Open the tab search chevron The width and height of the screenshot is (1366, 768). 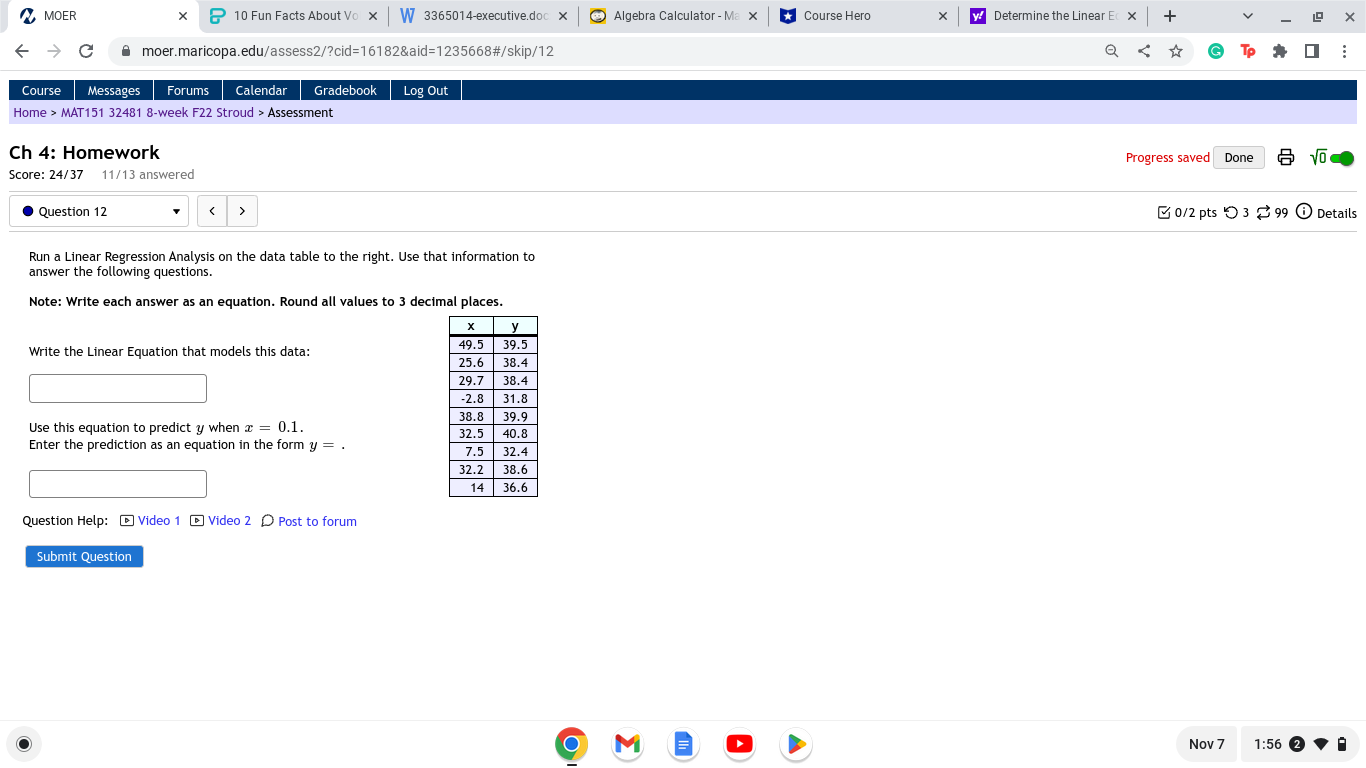click(x=1247, y=16)
